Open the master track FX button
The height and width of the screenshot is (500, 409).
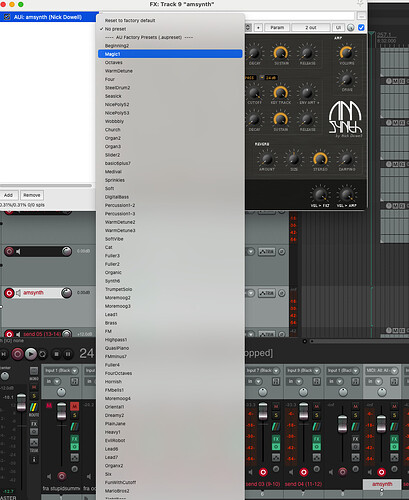pyautogui.click(x=34, y=424)
